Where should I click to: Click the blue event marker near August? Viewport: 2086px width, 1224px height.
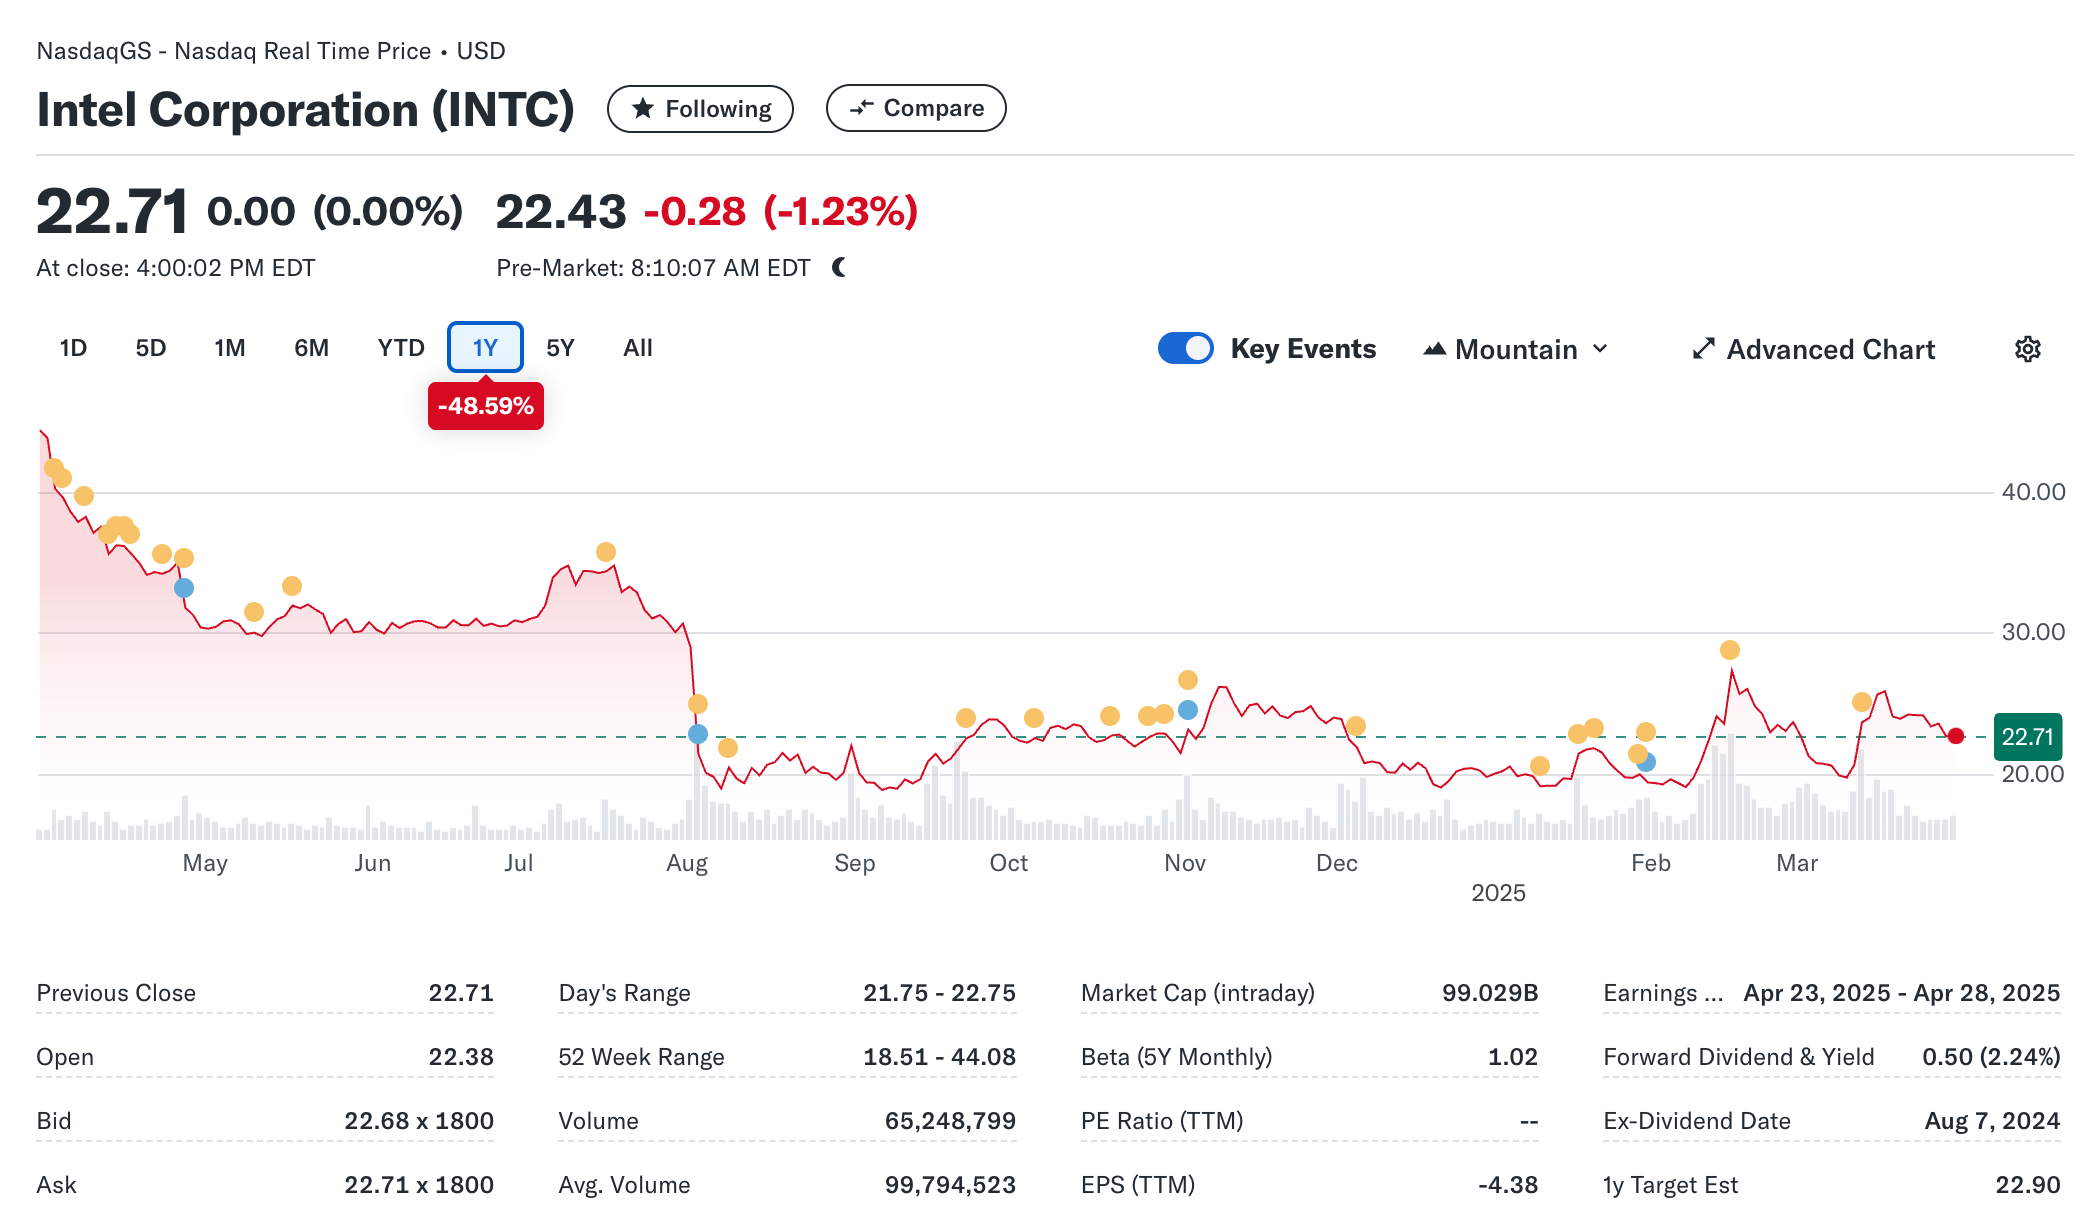(698, 734)
